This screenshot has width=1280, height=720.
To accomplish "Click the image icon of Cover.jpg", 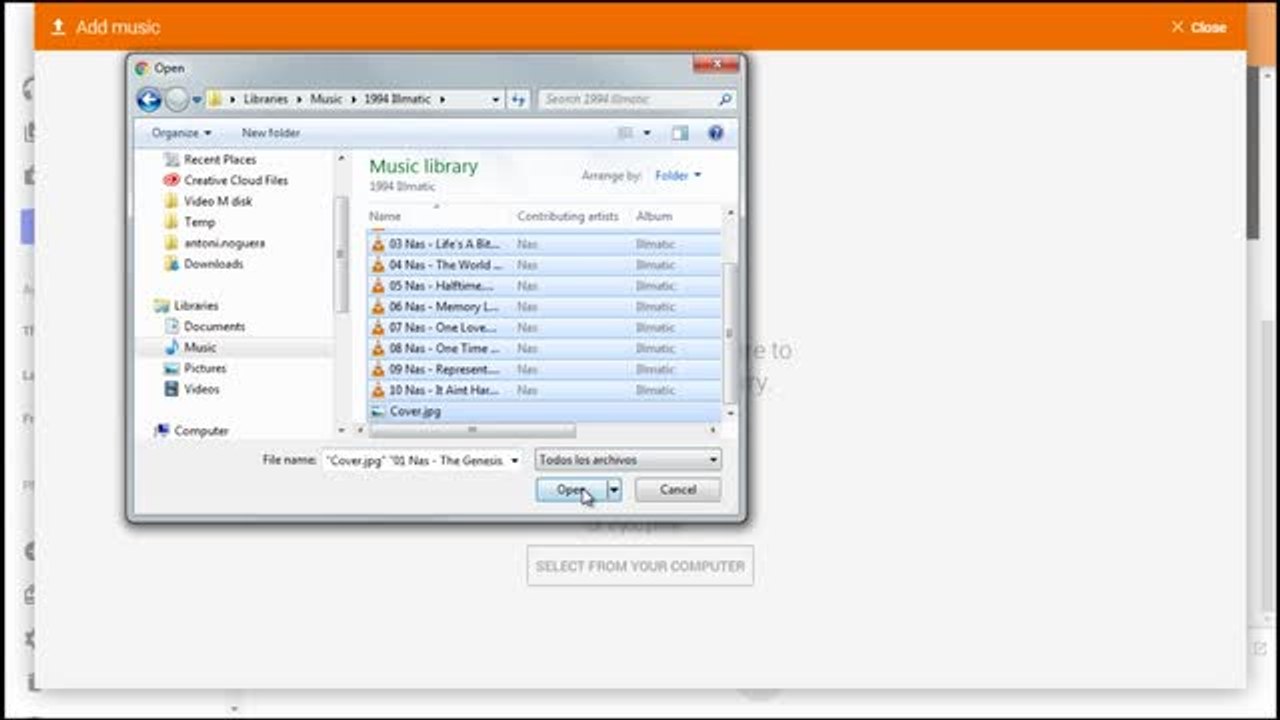I will click(x=378, y=411).
